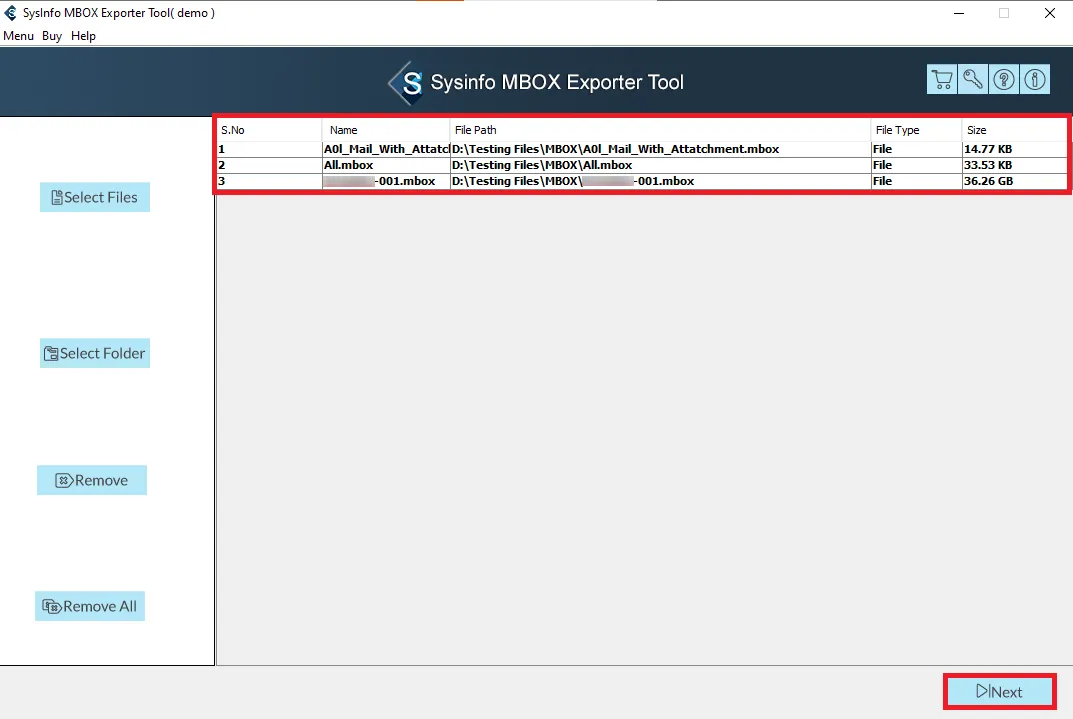Click File type cell in row 1
The width and height of the screenshot is (1073, 719).
[x=916, y=149]
